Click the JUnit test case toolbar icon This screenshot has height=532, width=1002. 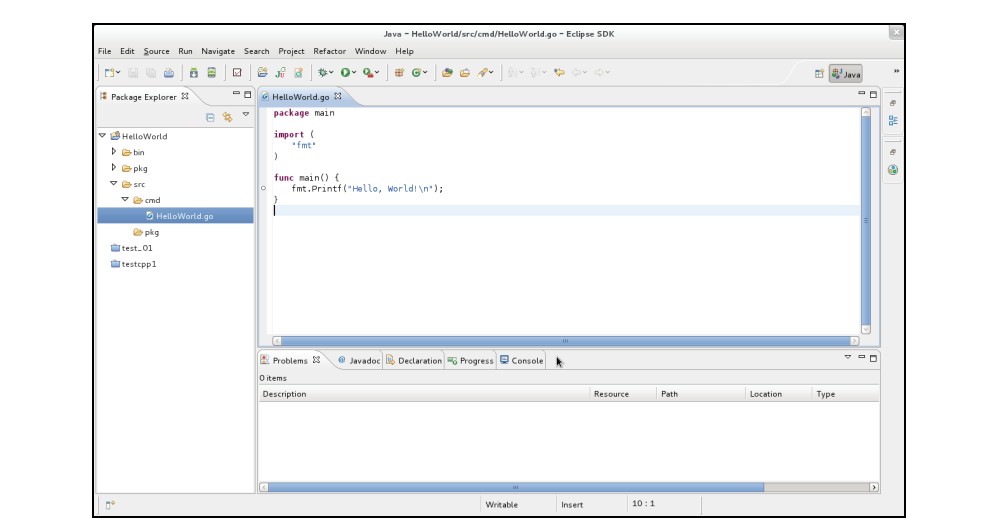click(280, 73)
